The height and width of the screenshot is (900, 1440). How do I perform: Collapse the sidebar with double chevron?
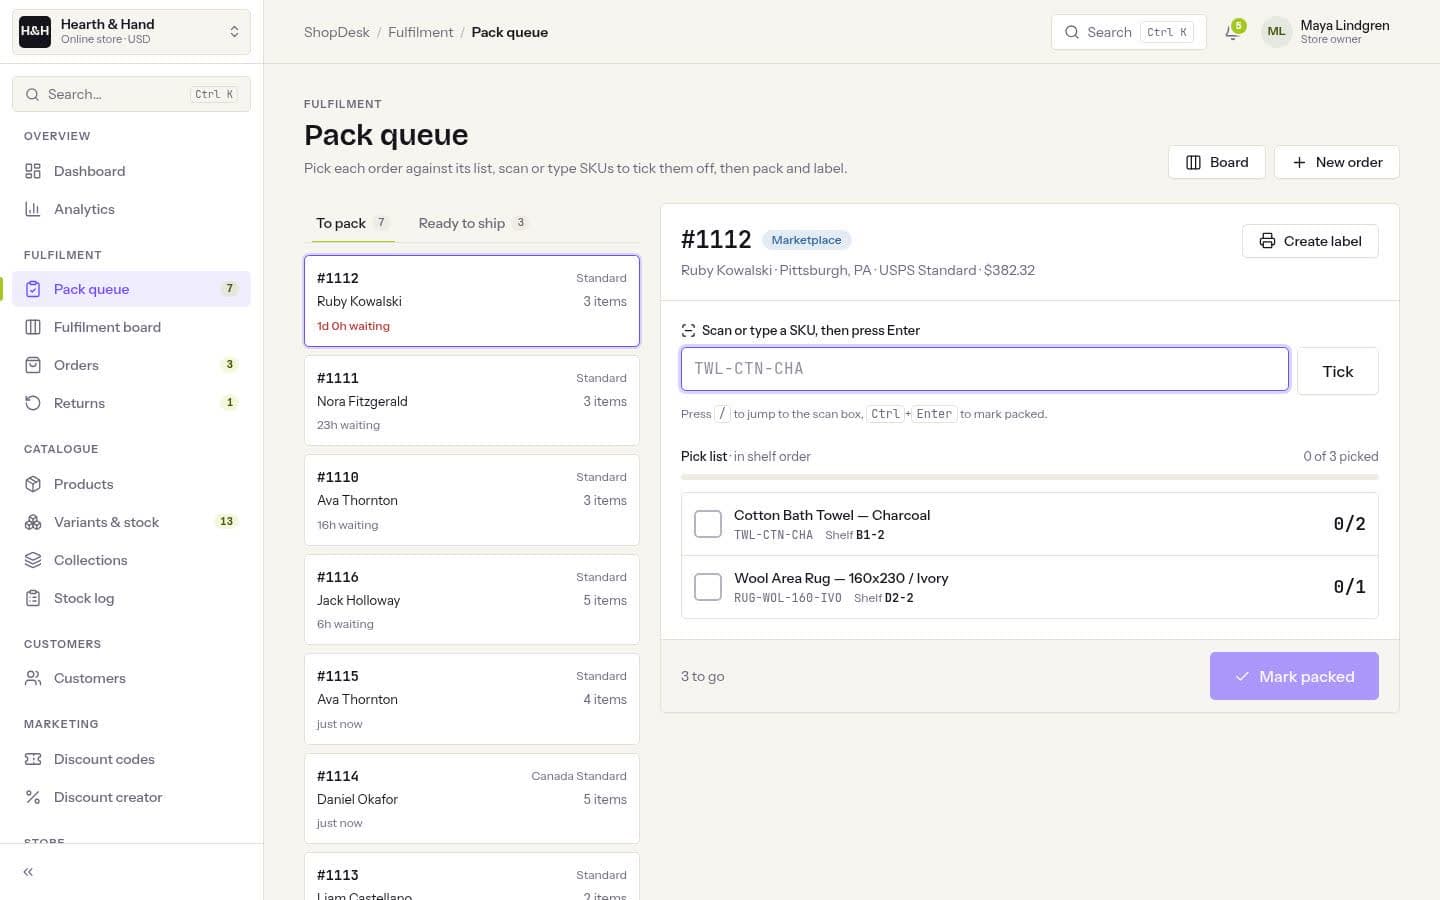click(28, 872)
